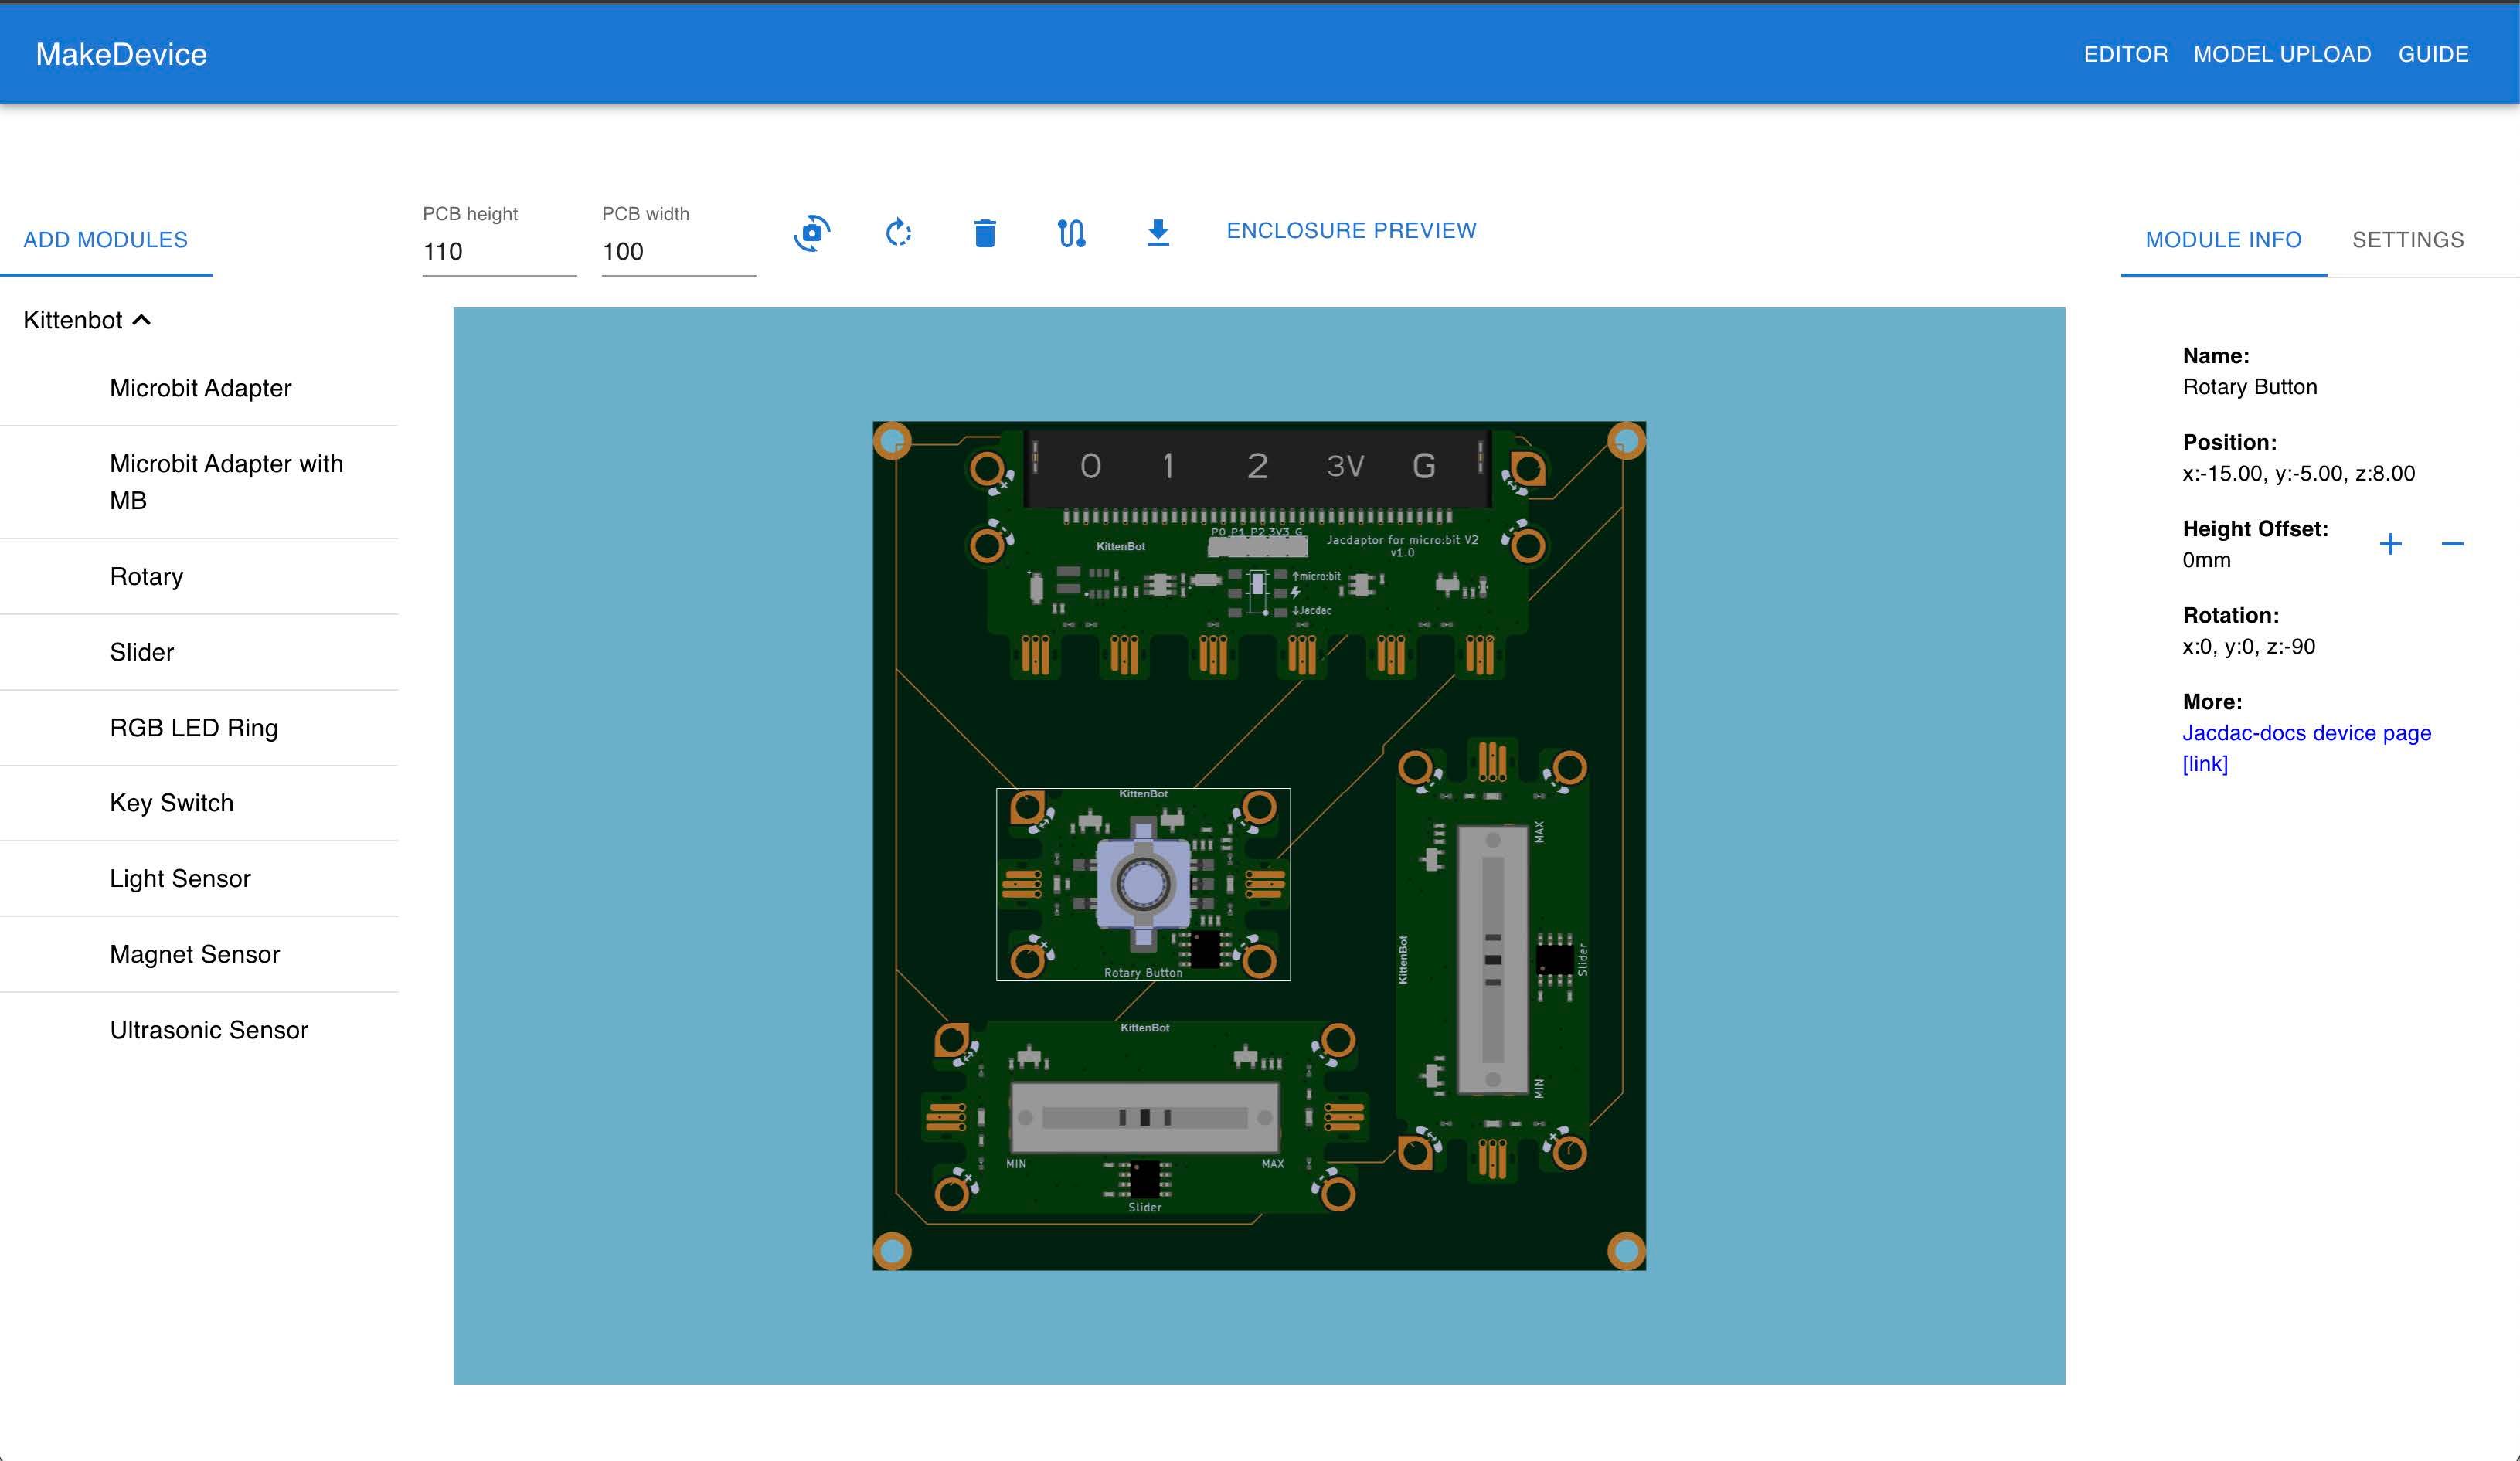Switch to the Settings tab
The image size is (2520, 1461).
pos(2407,240)
